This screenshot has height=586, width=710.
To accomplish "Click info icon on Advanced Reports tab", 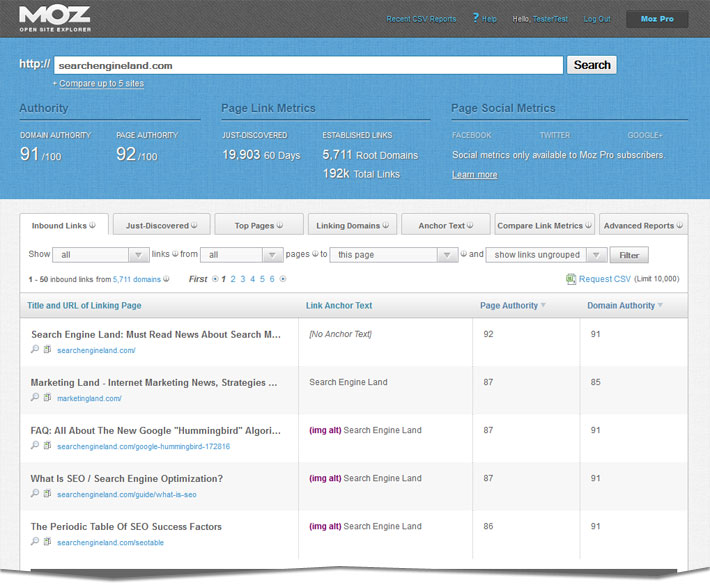I will (x=680, y=225).
